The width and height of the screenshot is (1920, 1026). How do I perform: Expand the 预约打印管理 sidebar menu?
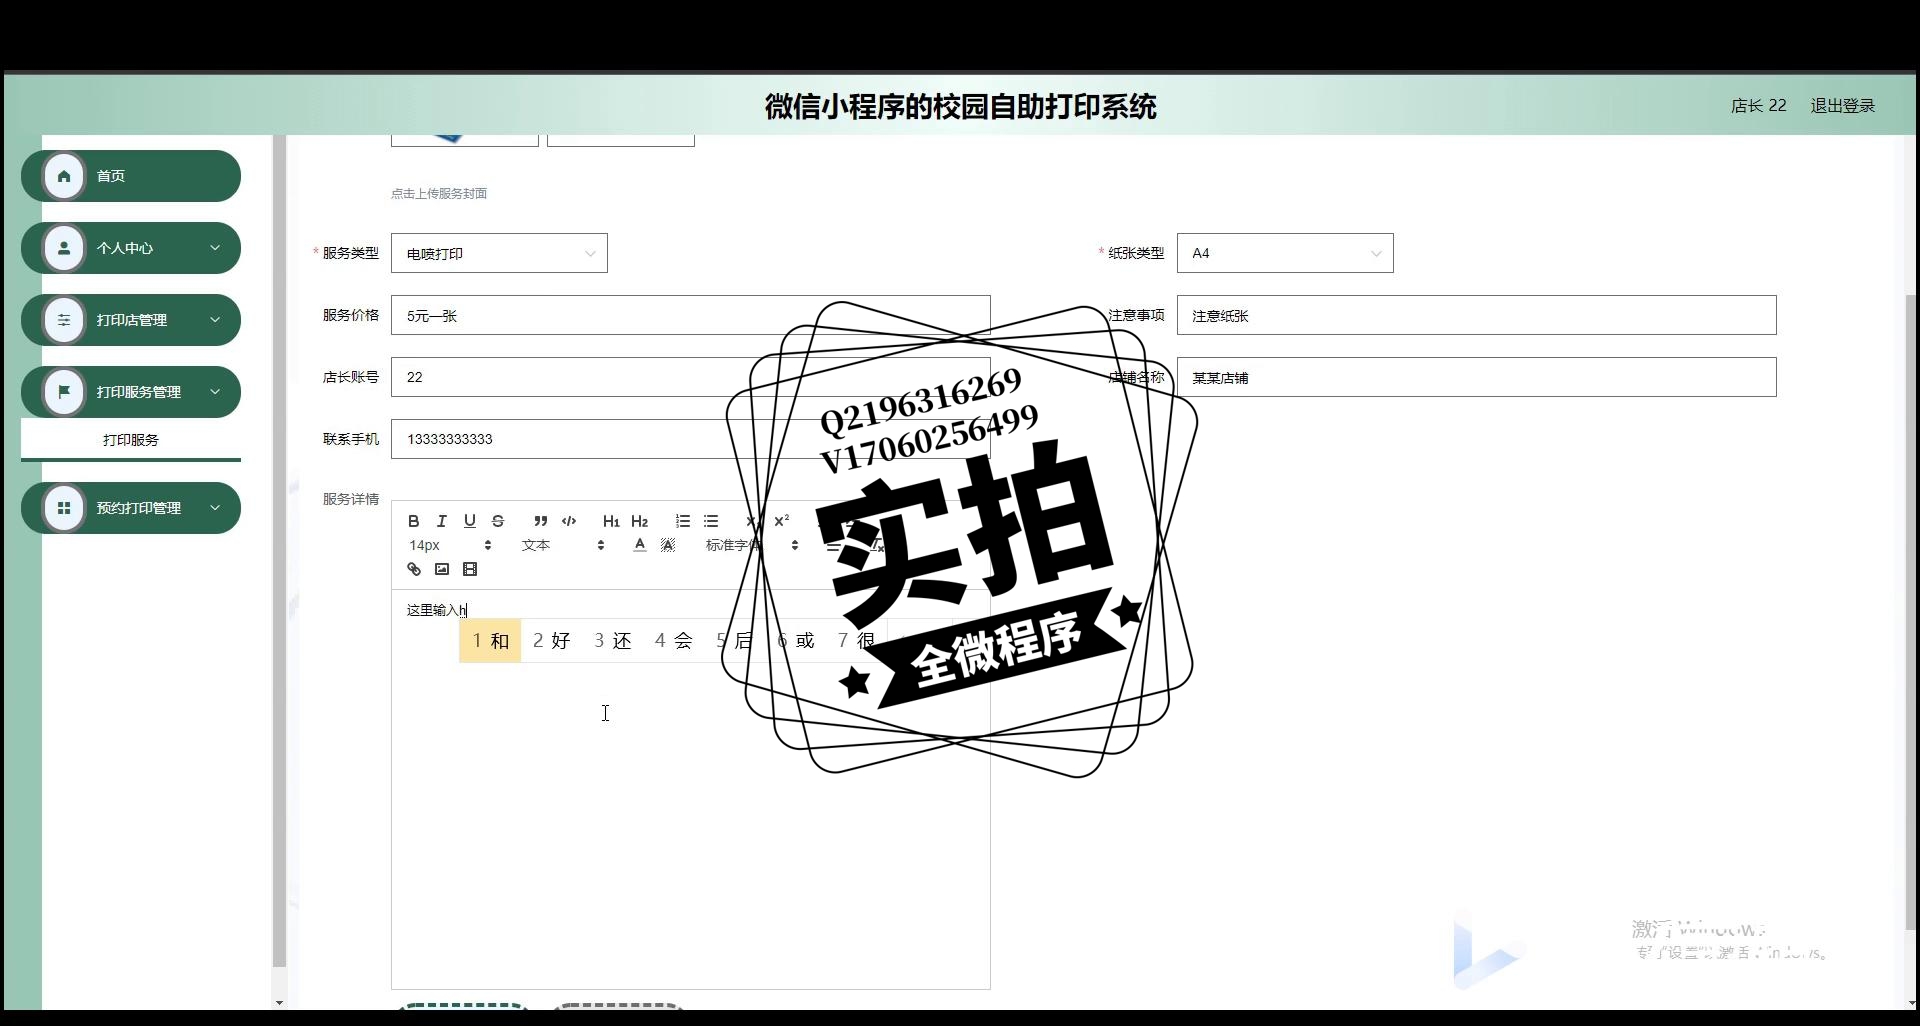[x=131, y=508]
